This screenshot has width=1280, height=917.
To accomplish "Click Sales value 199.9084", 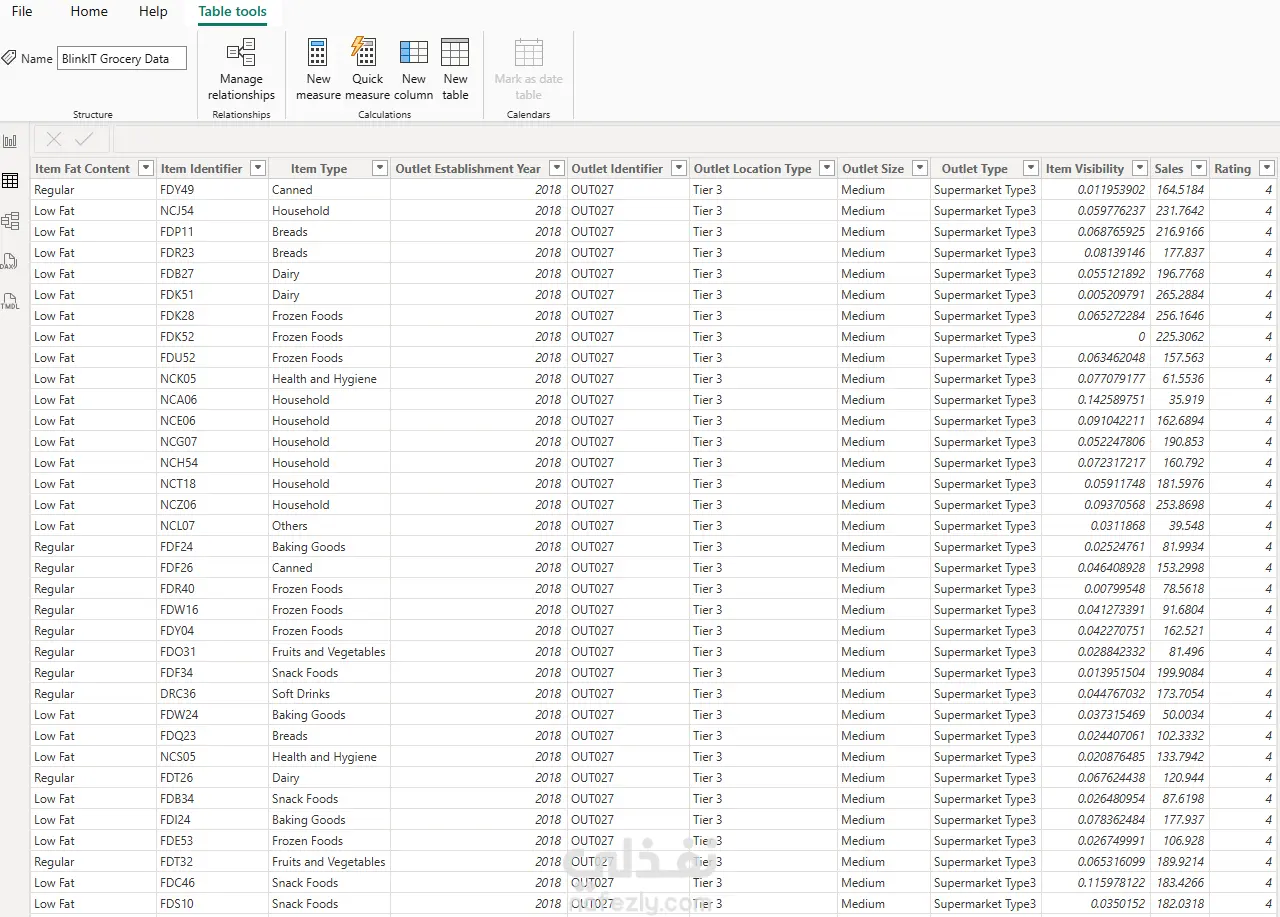I will [1179, 673].
